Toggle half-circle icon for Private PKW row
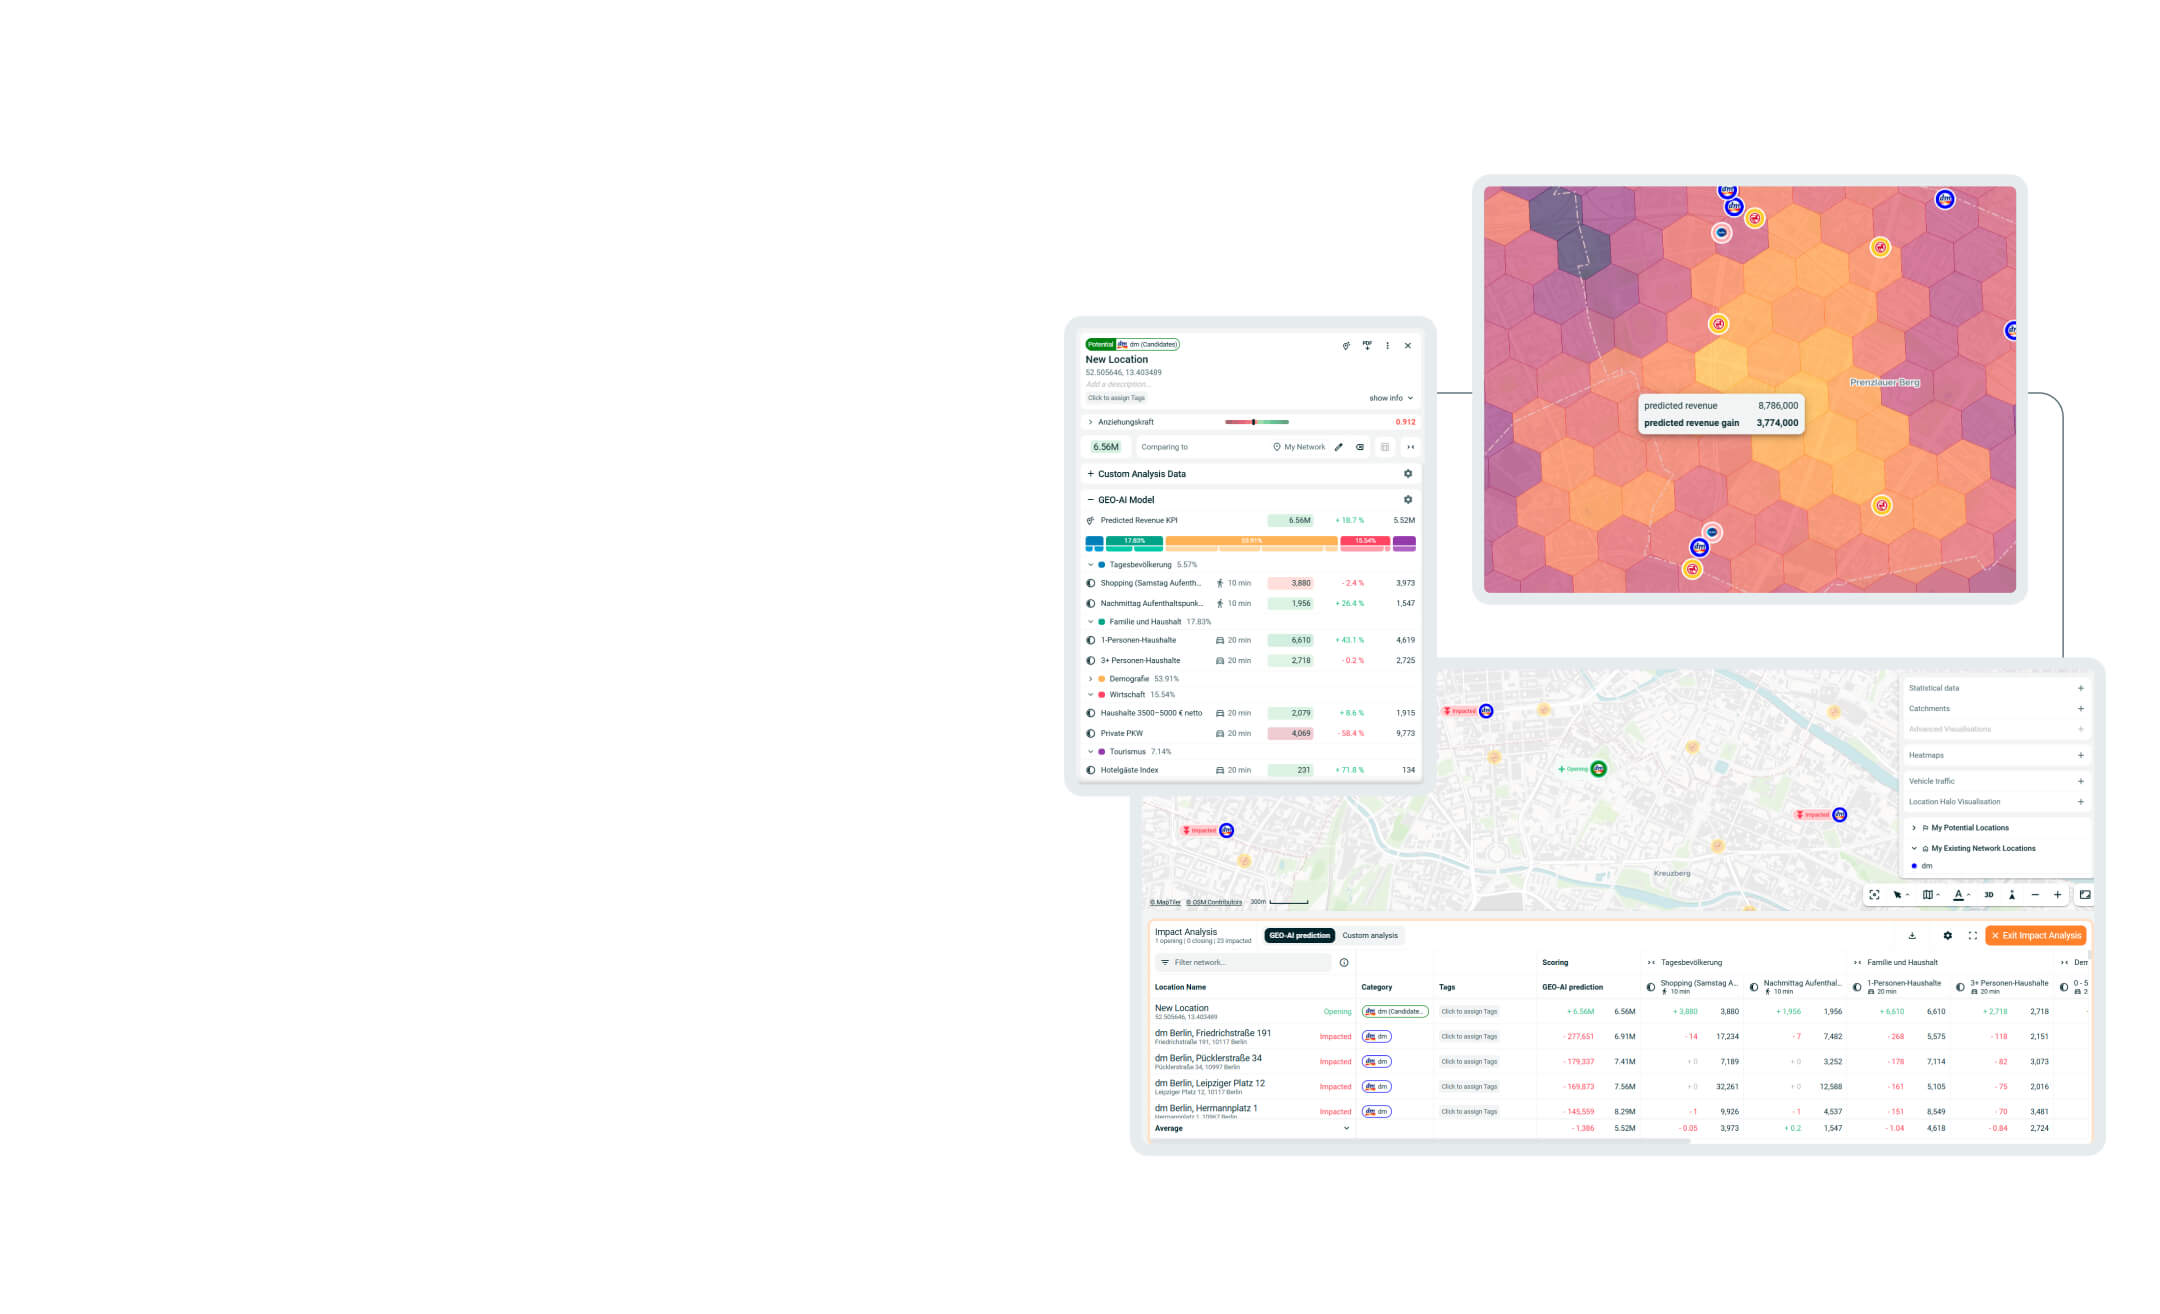Screen dimensions: 2160x1314 tap(1091, 733)
